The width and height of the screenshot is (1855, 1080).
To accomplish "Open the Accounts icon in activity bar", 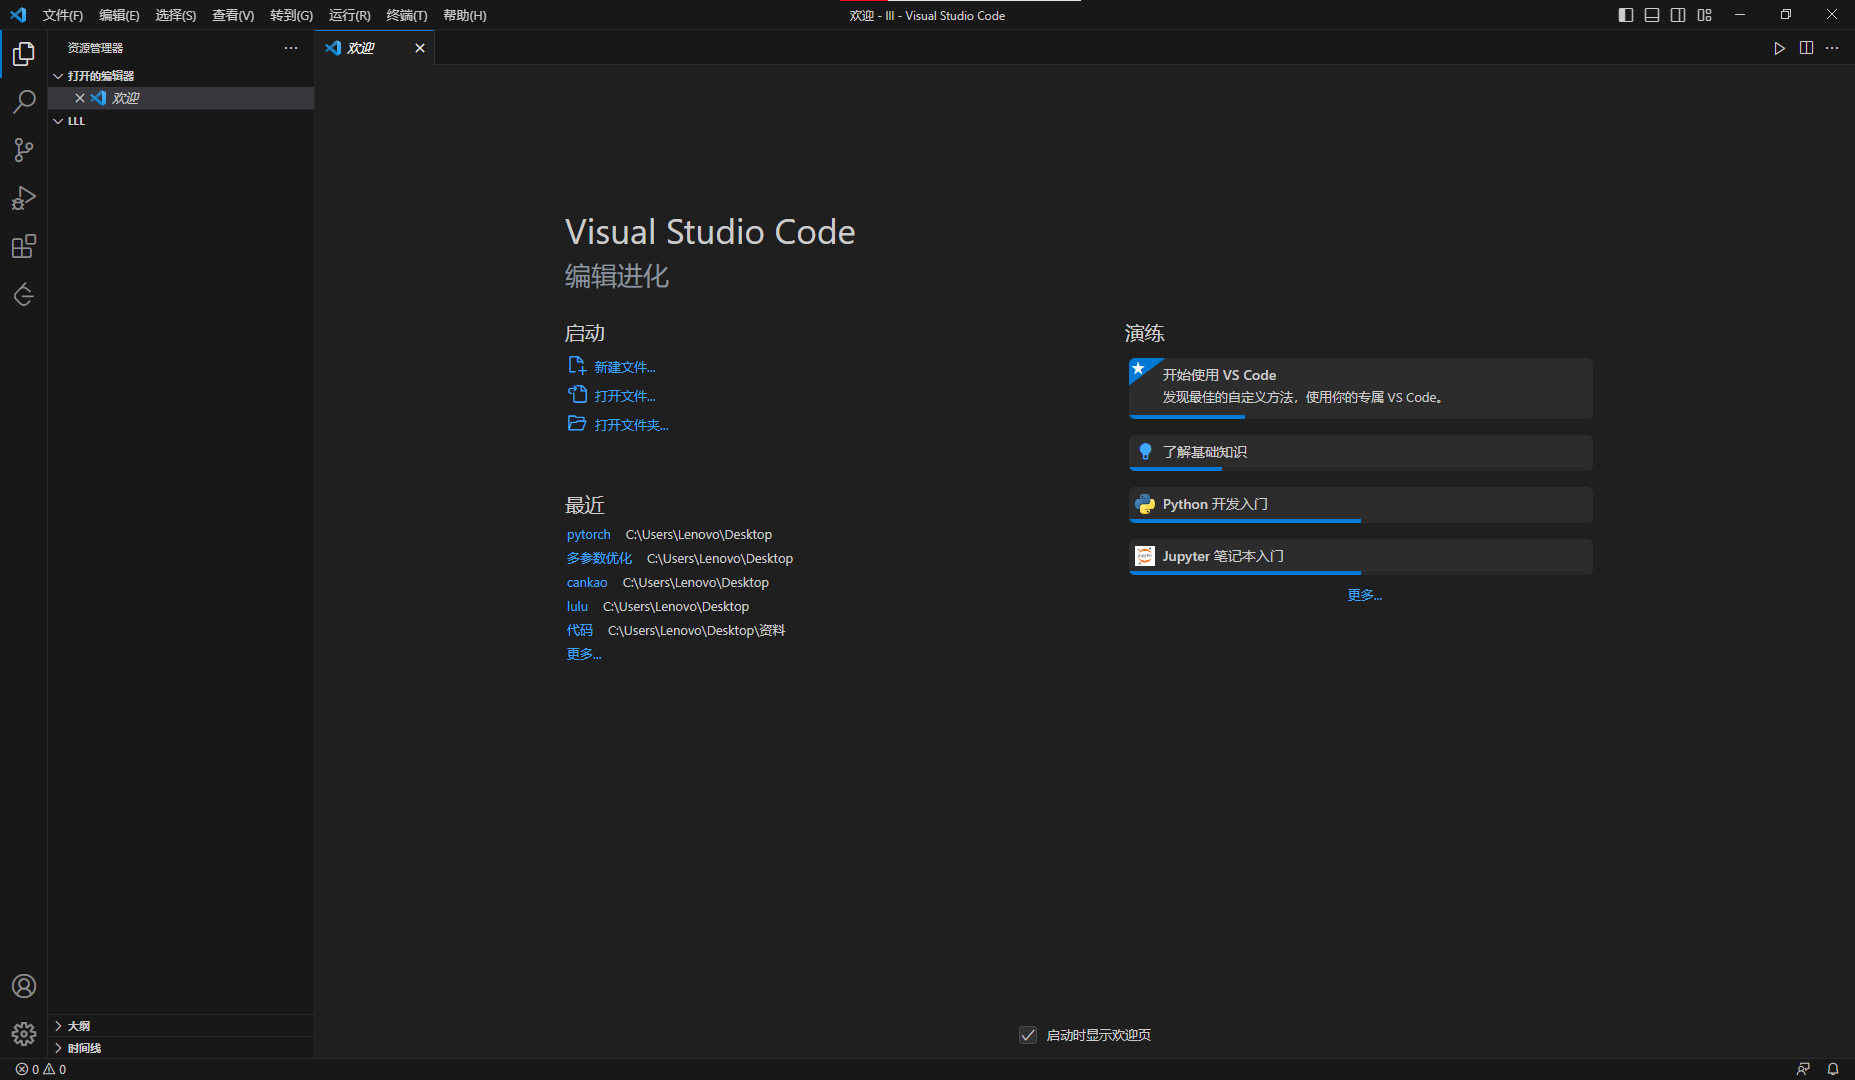I will coord(24,986).
